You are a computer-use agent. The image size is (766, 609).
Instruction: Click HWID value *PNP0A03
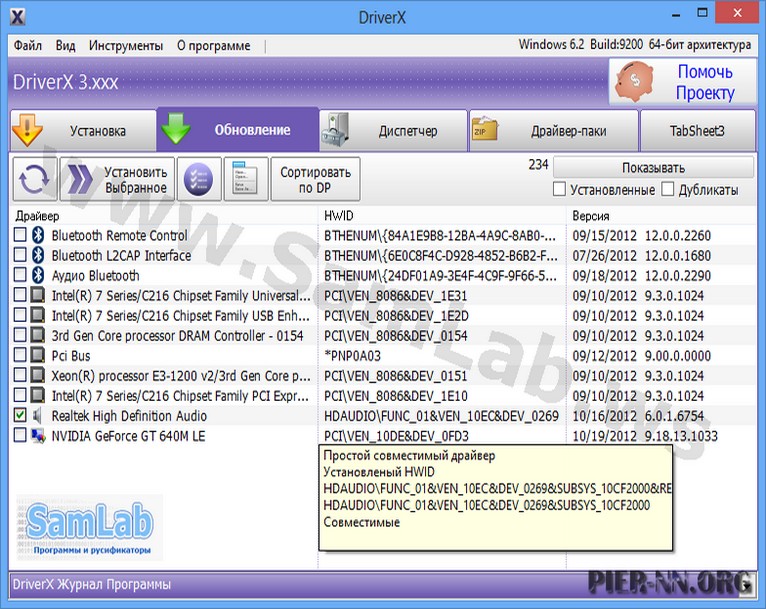[x=352, y=356]
